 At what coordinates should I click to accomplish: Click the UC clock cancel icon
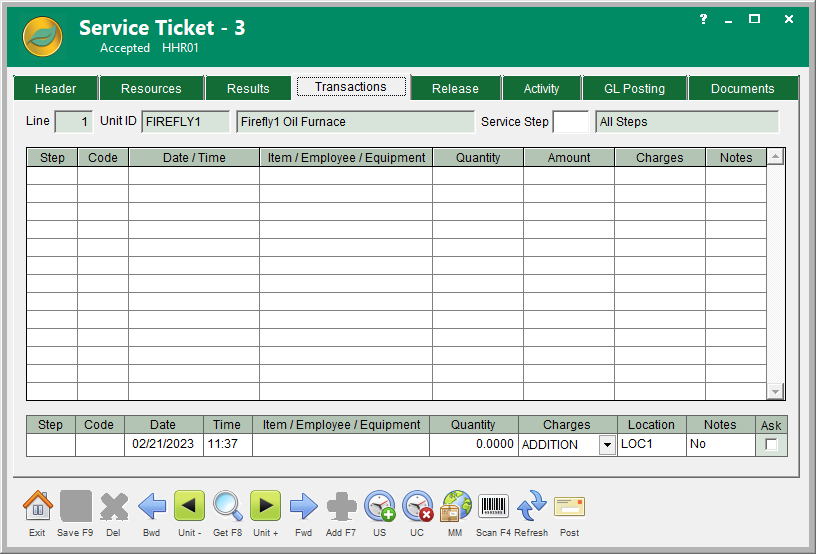(417, 506)
